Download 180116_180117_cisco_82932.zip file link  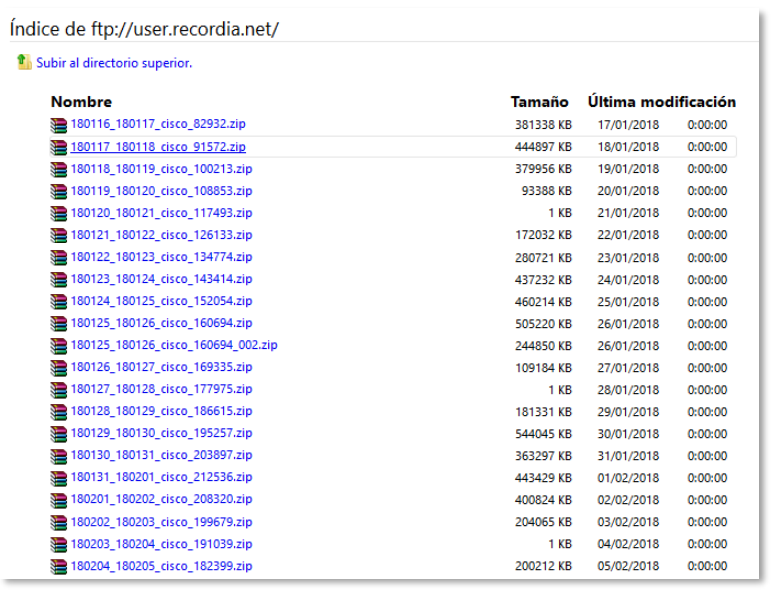coord(158,124)
